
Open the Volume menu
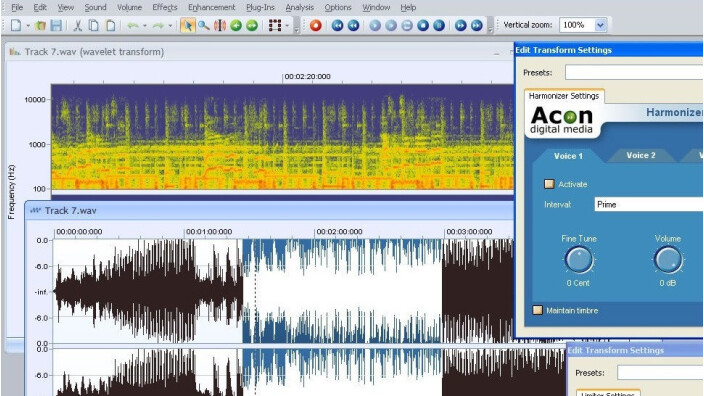coord(129,7)
